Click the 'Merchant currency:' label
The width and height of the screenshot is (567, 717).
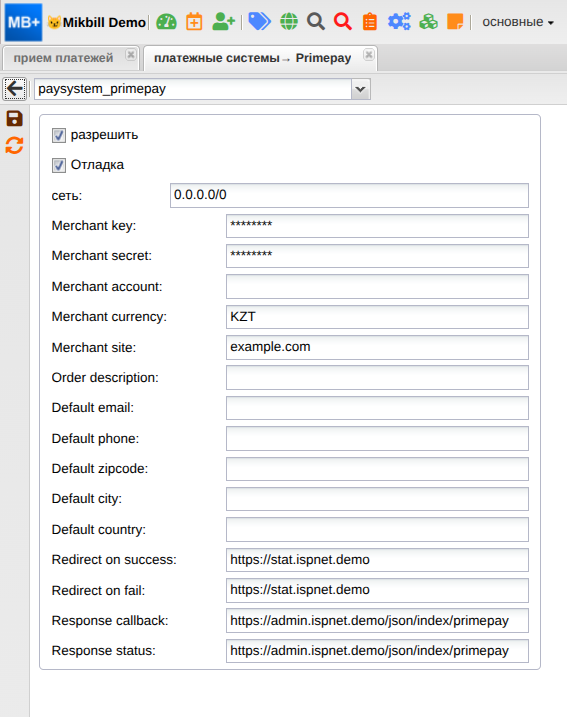tap(109, 316)
